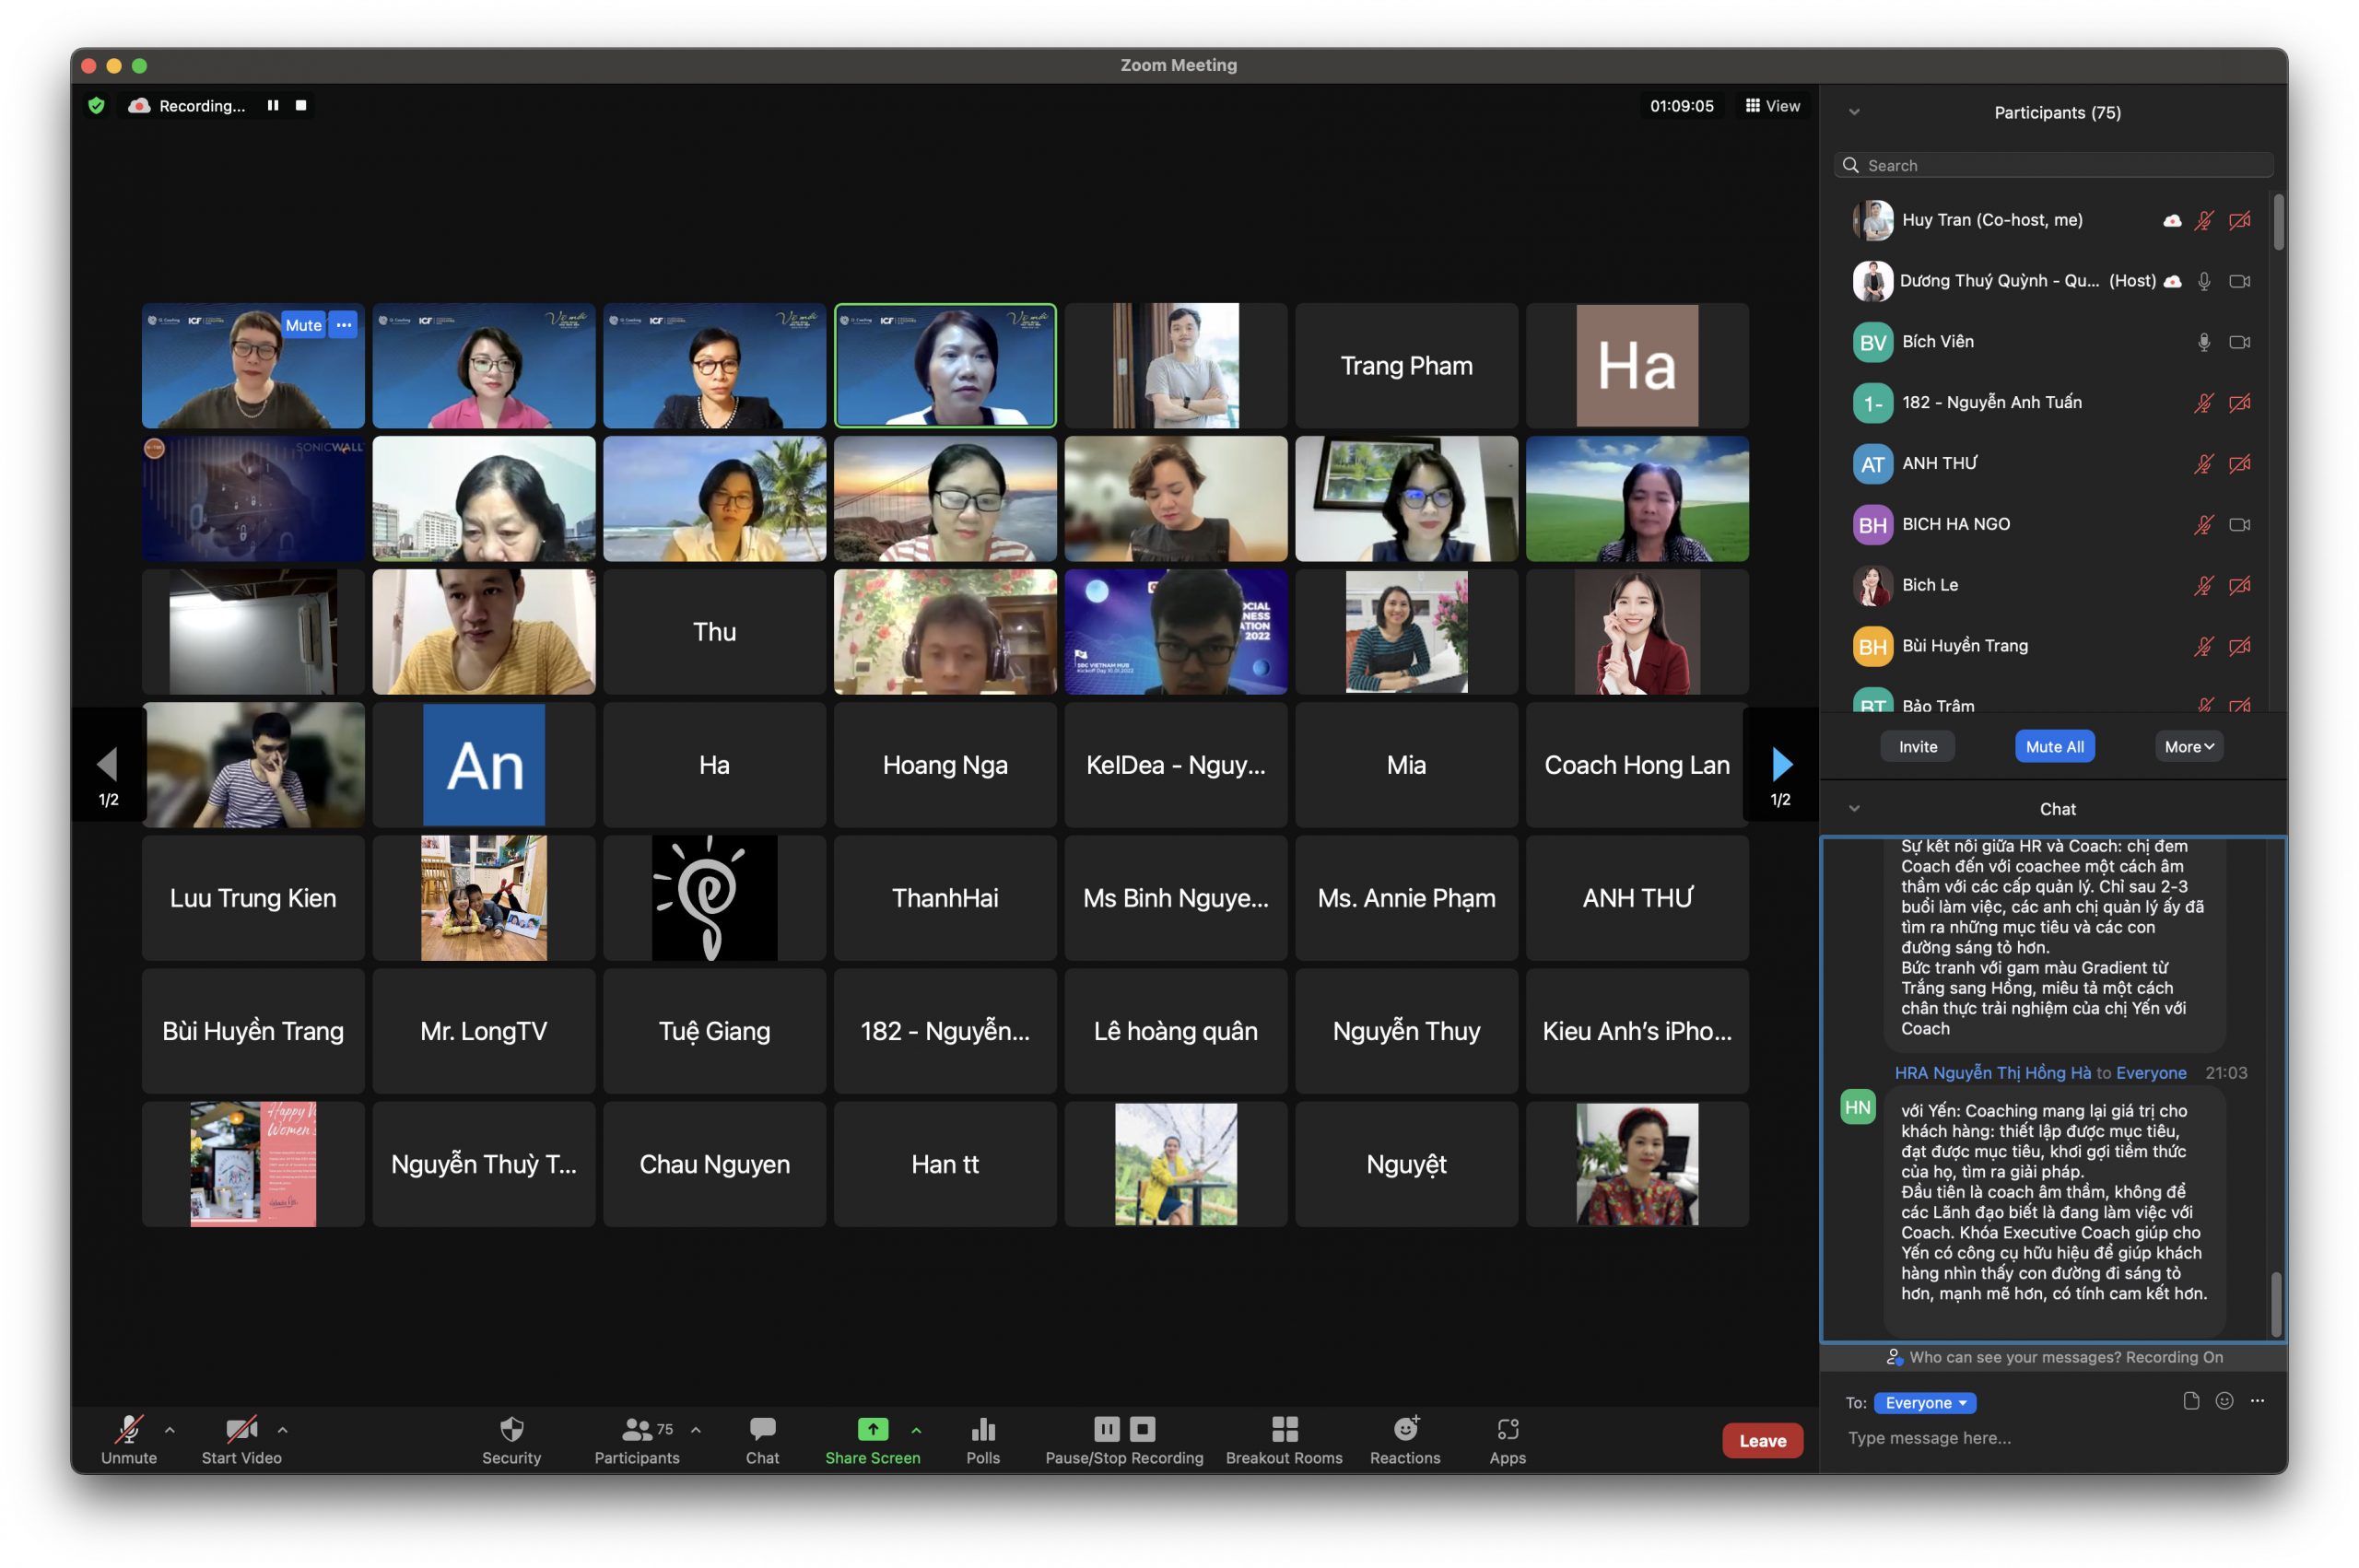Open the Everyone recipient dropdown
2359x1568 pixels.
tap(1924, 1402)
